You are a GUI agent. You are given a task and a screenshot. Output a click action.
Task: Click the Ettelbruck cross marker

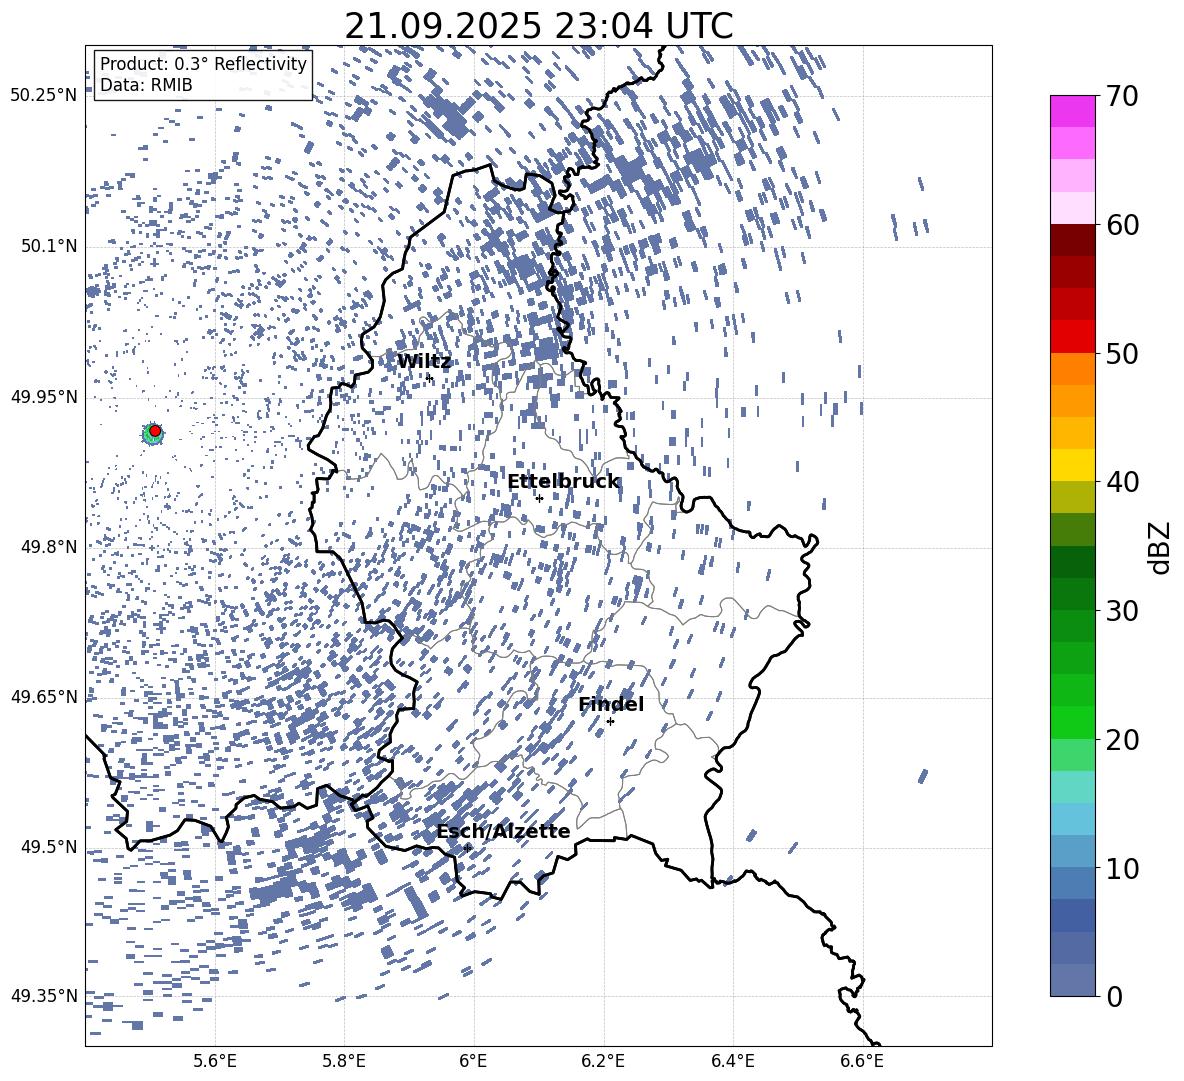pos(539,498)
